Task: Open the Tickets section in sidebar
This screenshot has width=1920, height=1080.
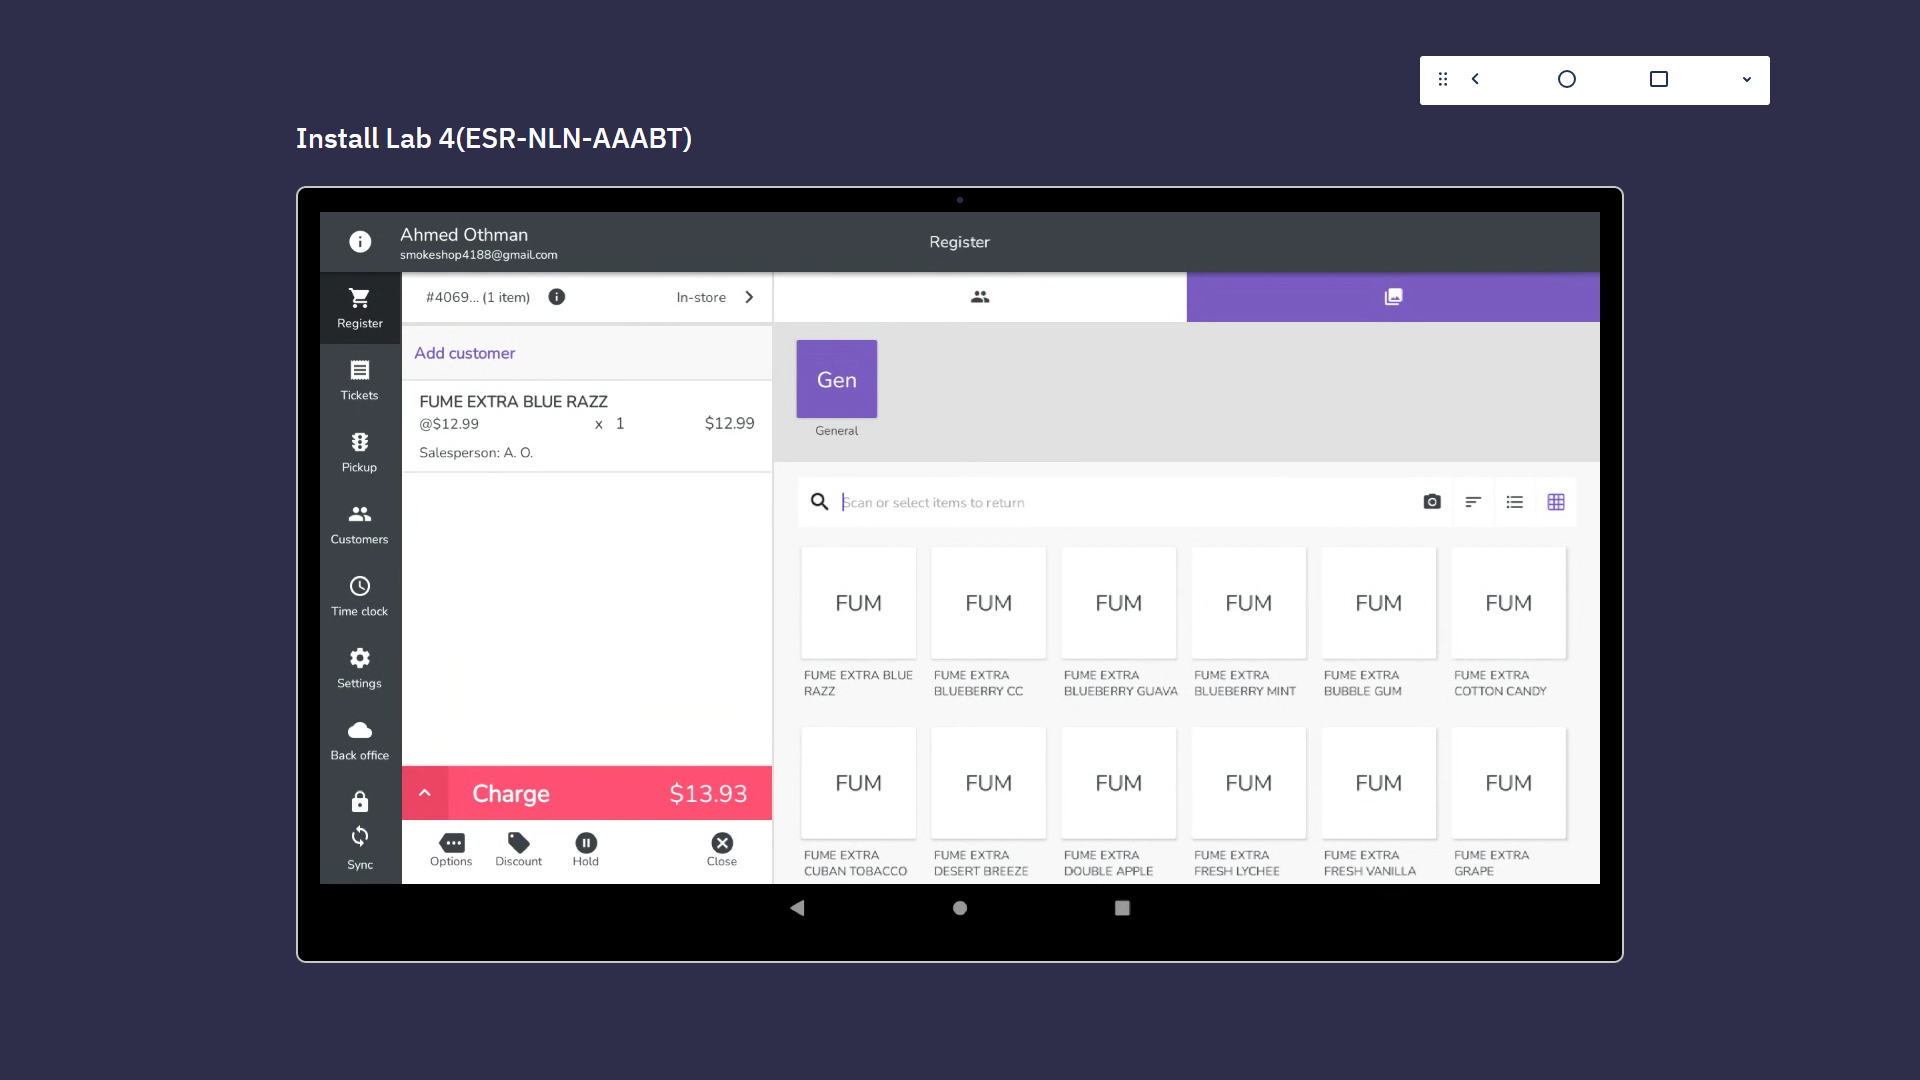Action: 359,380
